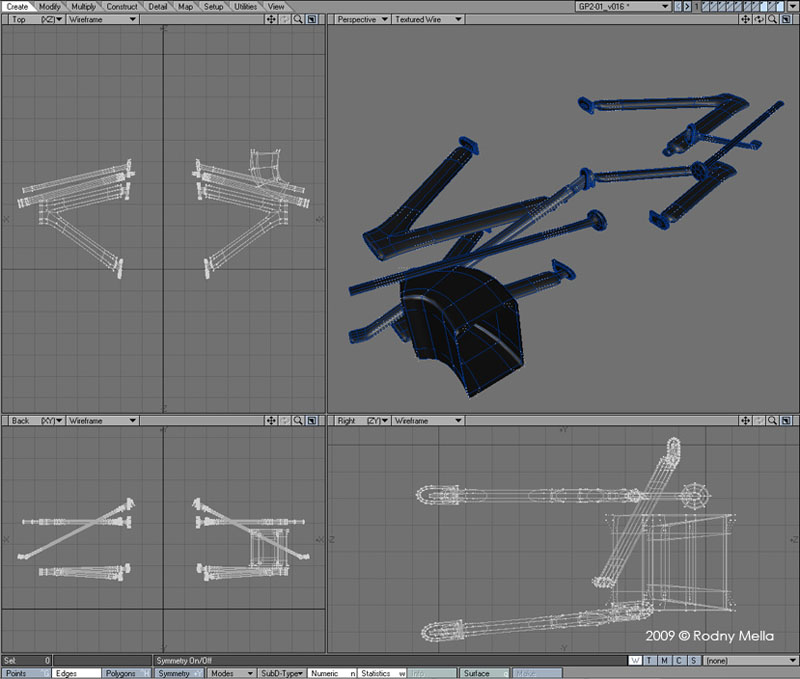
Task: Select the W weight map button
Action: coord(636,661)
